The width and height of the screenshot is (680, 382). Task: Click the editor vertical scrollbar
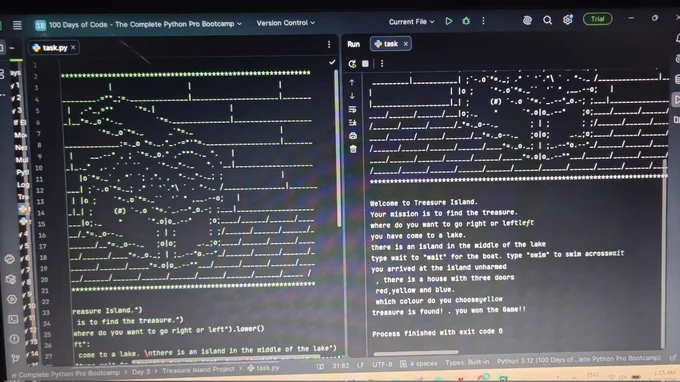pos(337,147)
